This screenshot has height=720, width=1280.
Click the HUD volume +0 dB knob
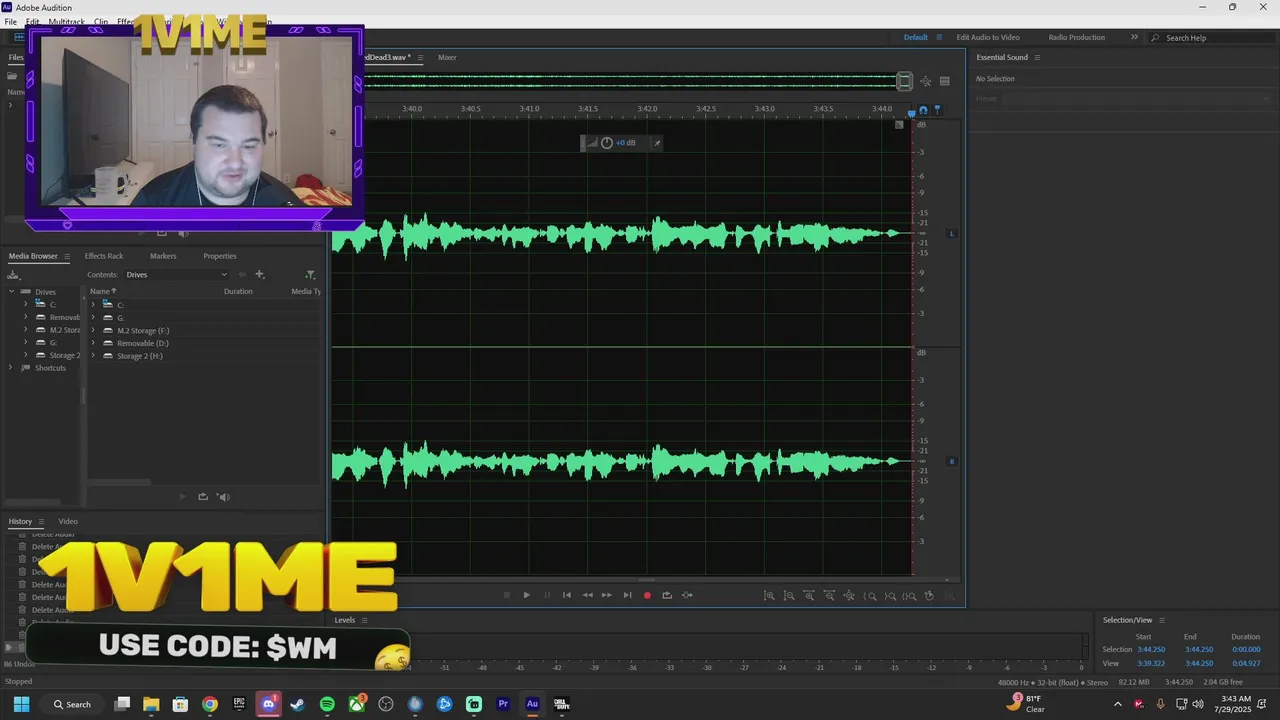point(607,143)
